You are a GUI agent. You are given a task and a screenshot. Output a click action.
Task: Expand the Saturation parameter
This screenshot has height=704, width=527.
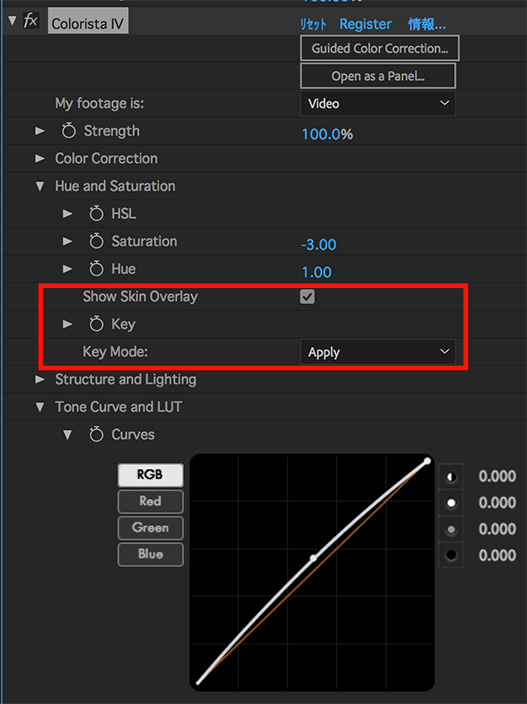(x=67, y=242)
